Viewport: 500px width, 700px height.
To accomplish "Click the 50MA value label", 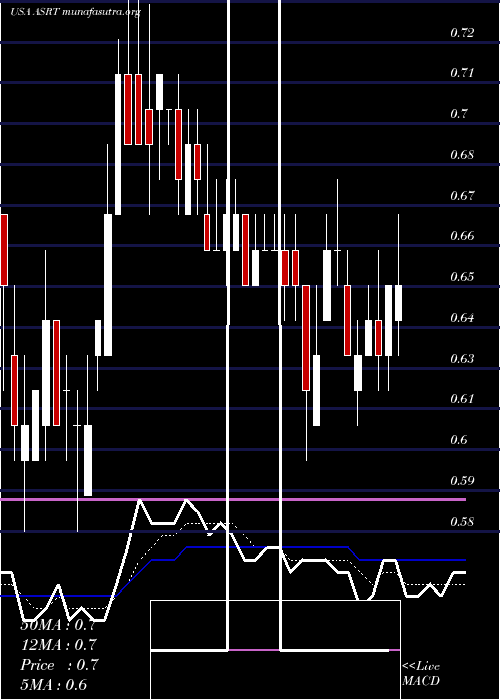I will click(x=58, y=625).
